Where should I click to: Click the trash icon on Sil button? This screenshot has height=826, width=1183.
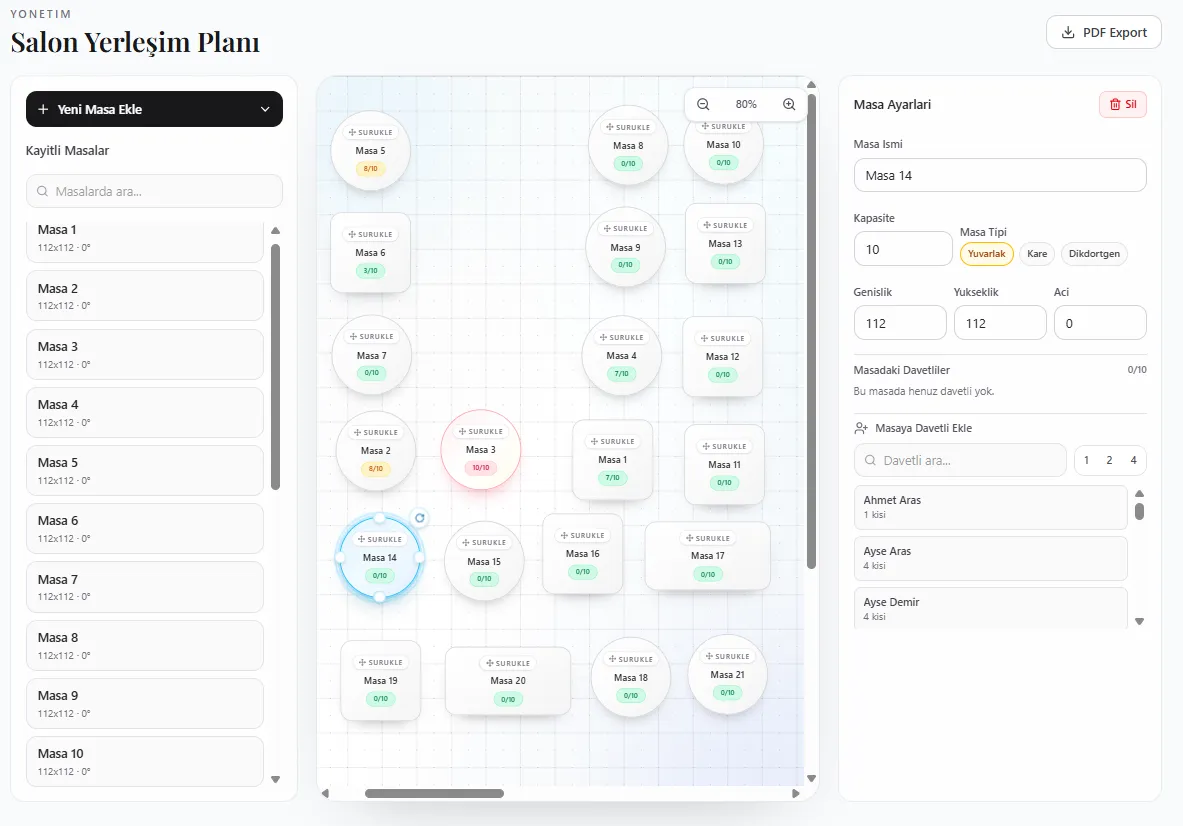tap(1114, 105)
